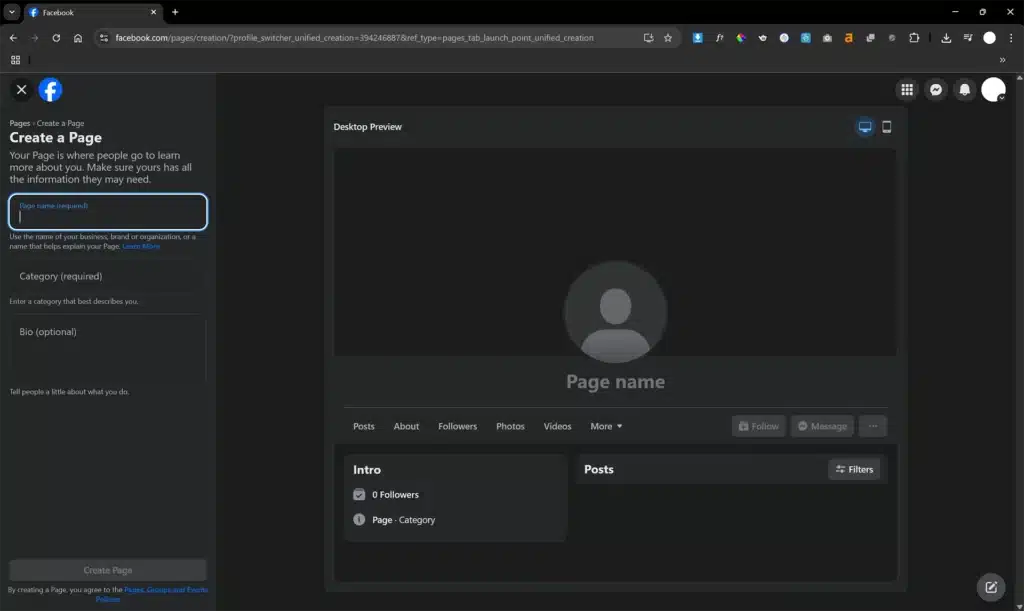Go back in browser history

coord(13,38)
